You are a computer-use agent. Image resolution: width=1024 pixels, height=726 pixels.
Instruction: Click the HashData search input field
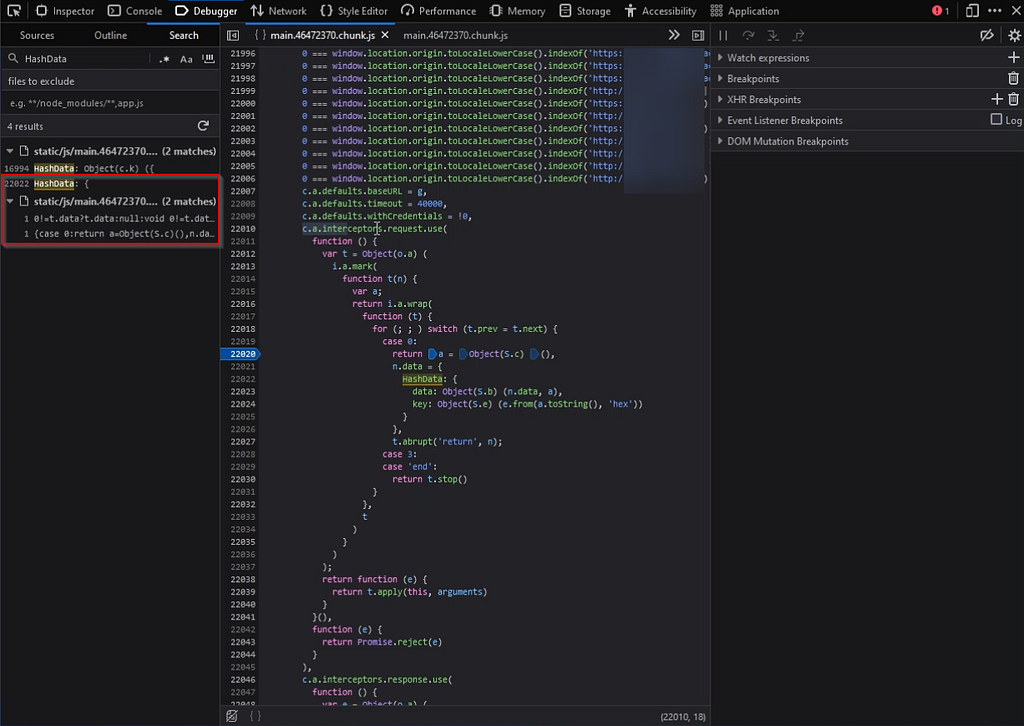(x=85, y=59)
